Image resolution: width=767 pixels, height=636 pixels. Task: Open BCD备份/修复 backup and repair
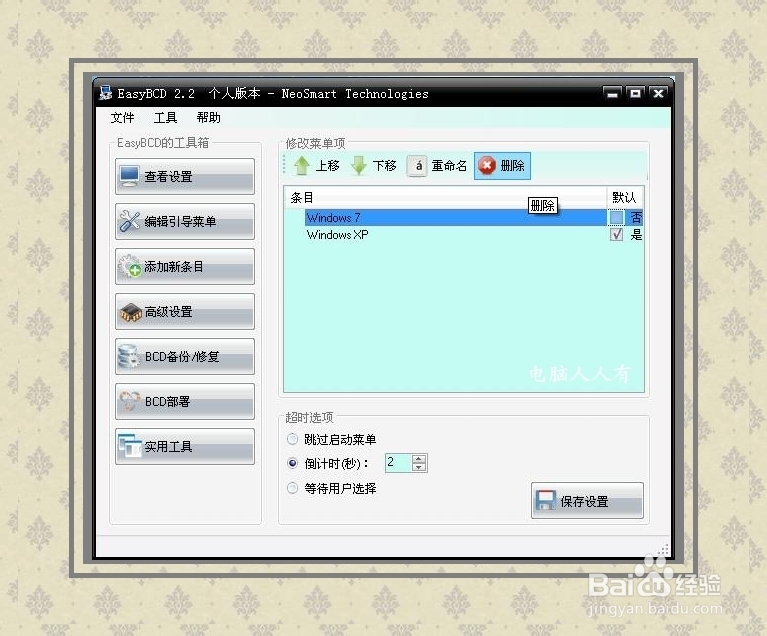[185, 356]
